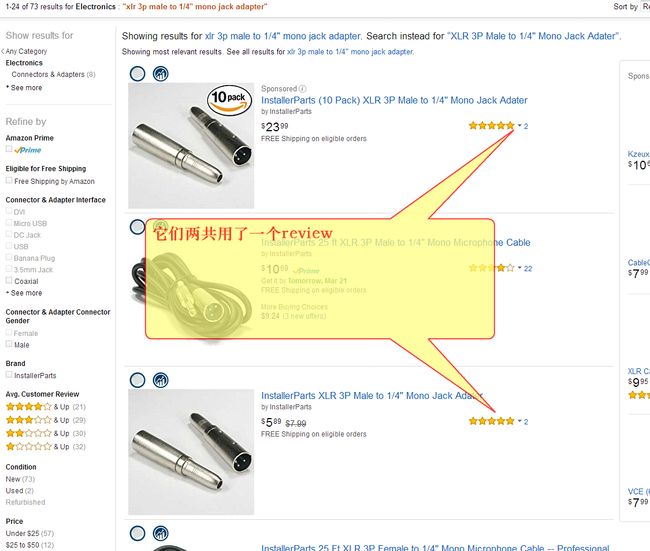
Task: Enable Free Shipping by Amazon checkbox
Action: point(9,180)
